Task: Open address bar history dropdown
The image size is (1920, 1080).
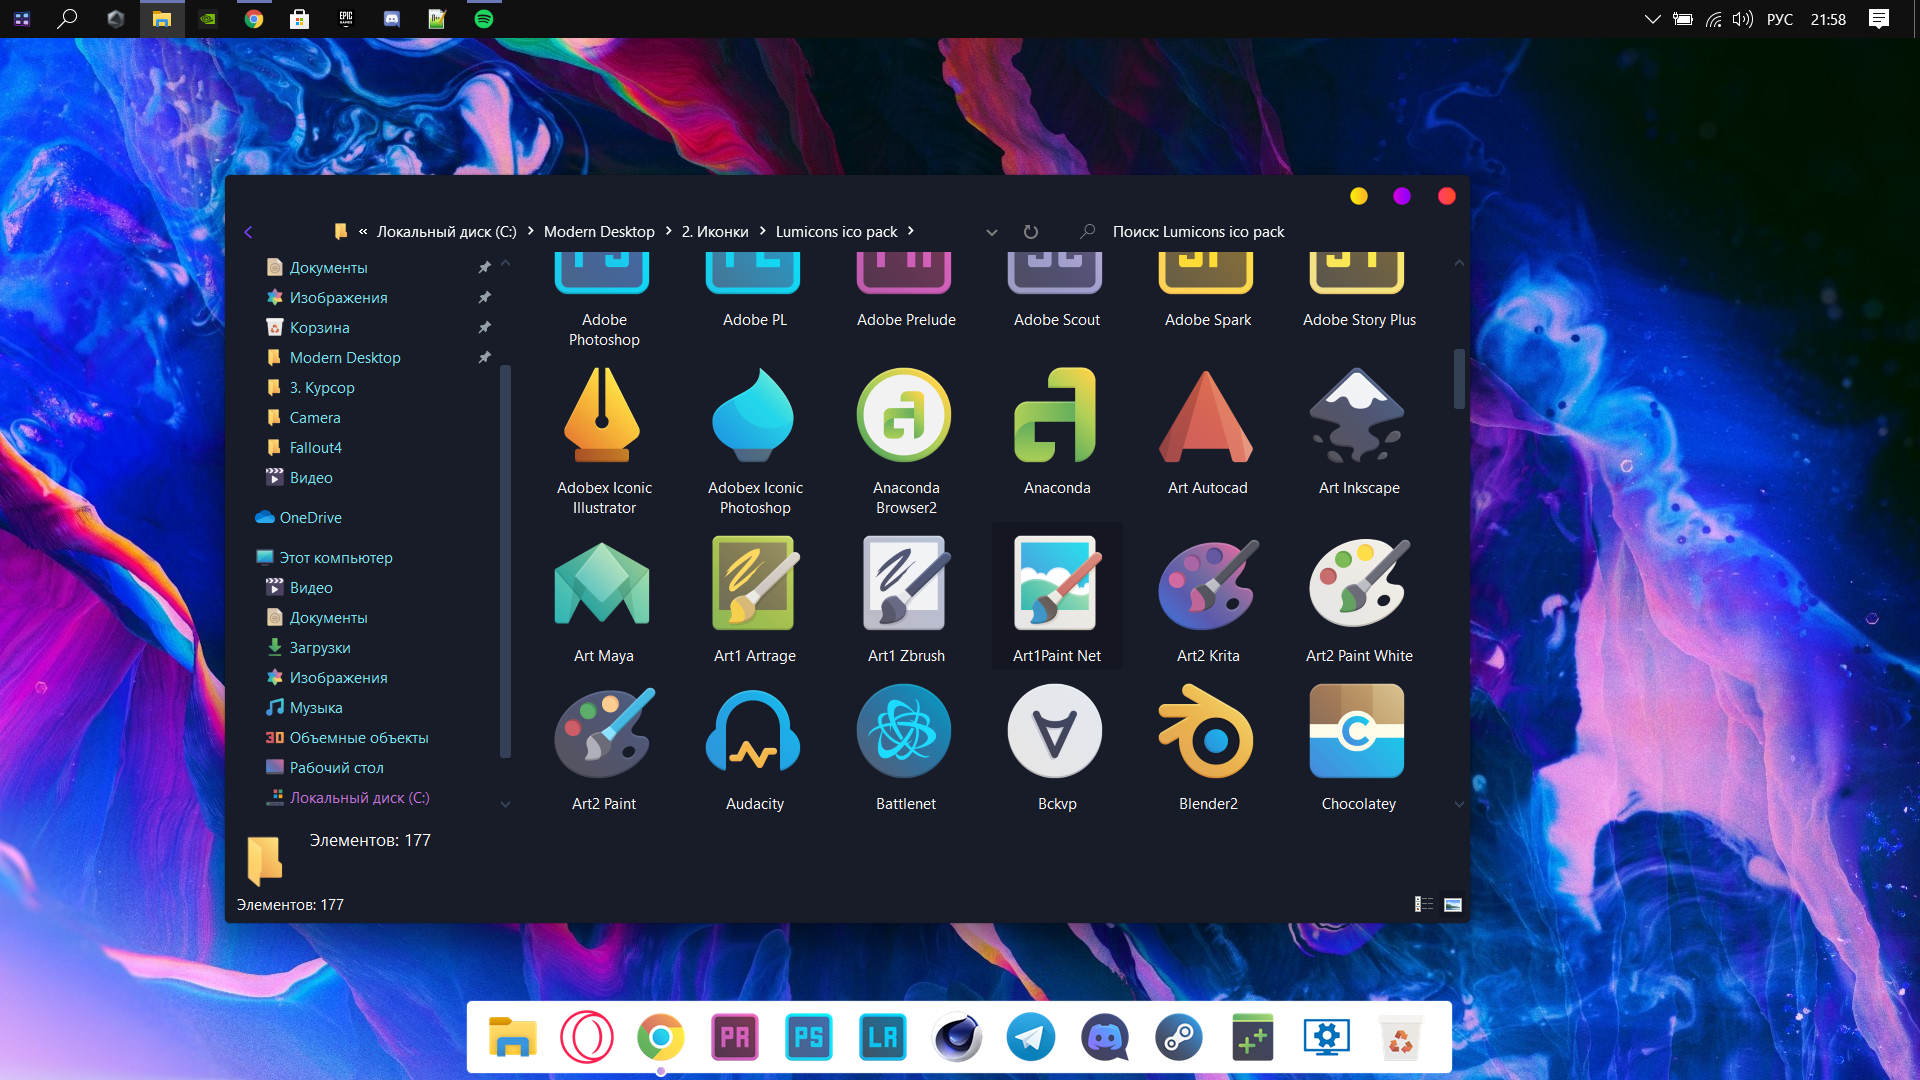Action: [992, 232]
